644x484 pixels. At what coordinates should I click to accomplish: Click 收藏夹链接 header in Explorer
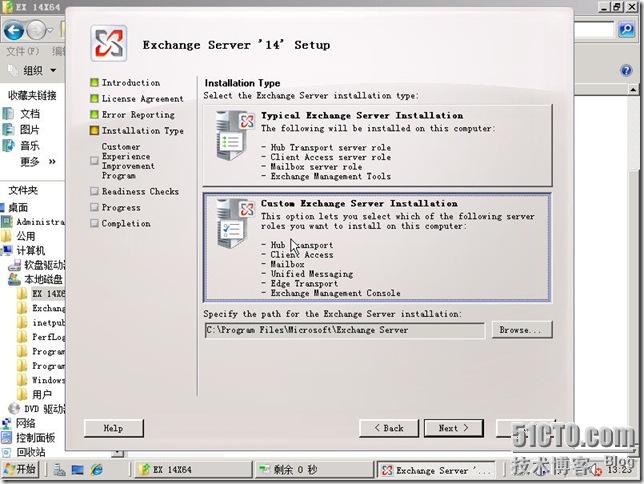click(x=32, y=96)
